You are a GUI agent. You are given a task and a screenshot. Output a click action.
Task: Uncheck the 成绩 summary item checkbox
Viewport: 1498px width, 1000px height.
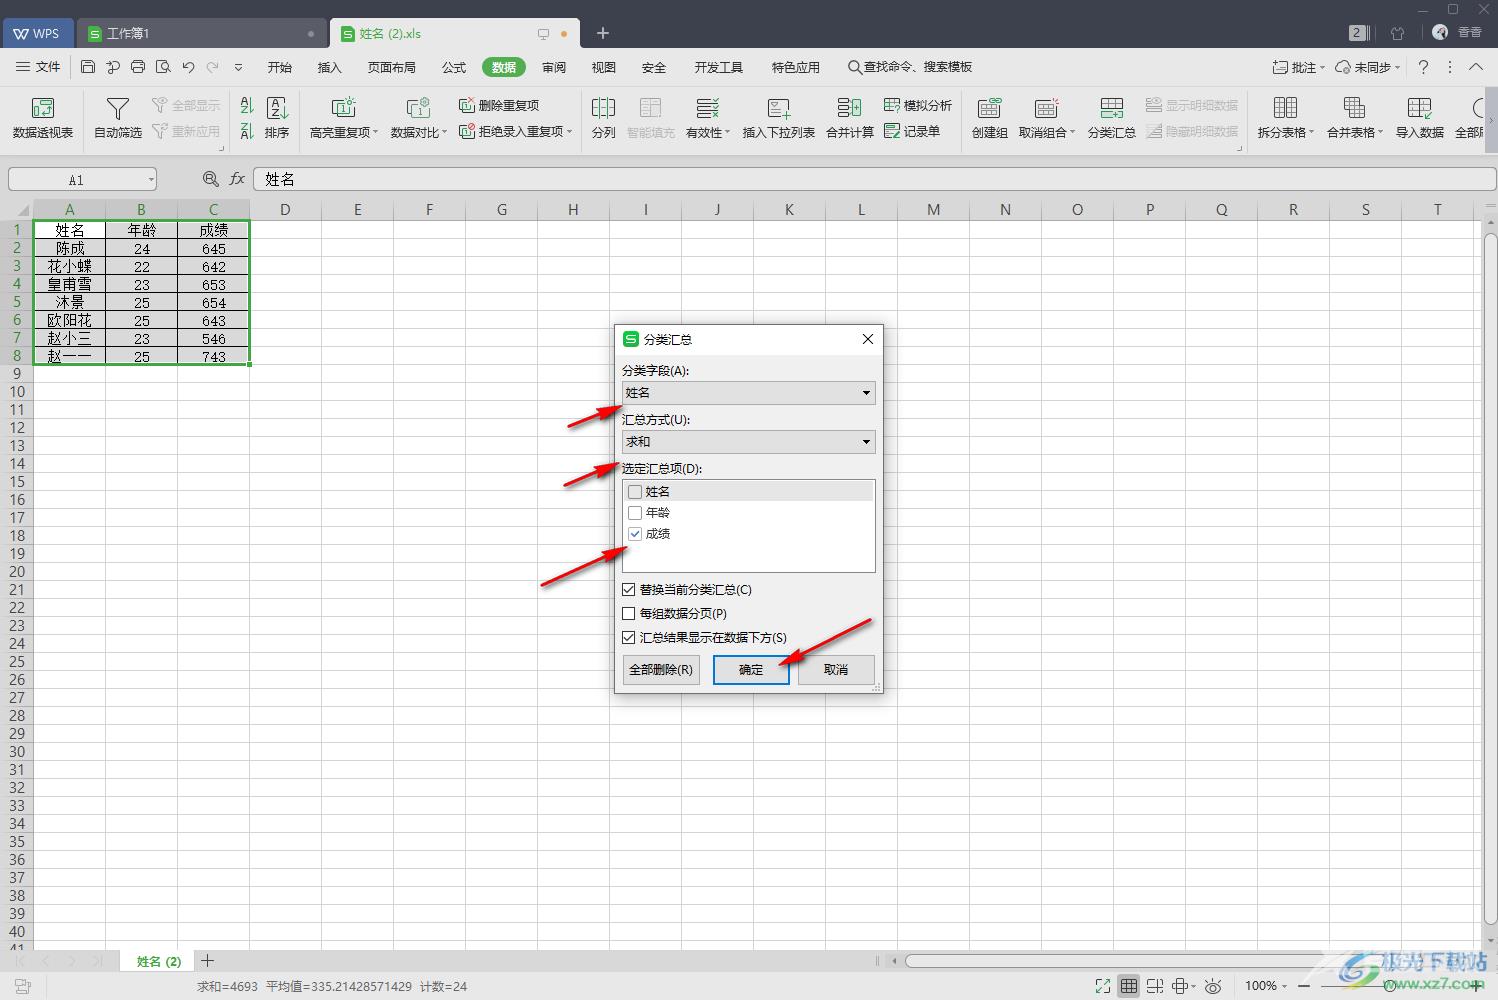[635, 534]
